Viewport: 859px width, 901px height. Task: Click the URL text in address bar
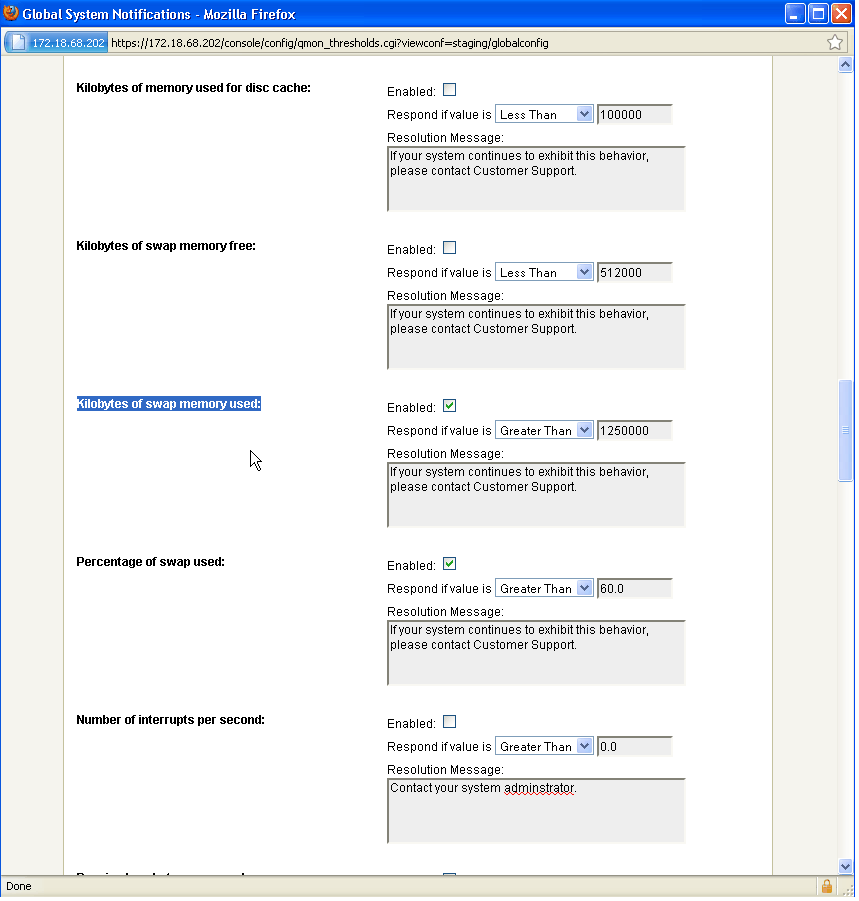pyautogui.click(x=331, y=43)
